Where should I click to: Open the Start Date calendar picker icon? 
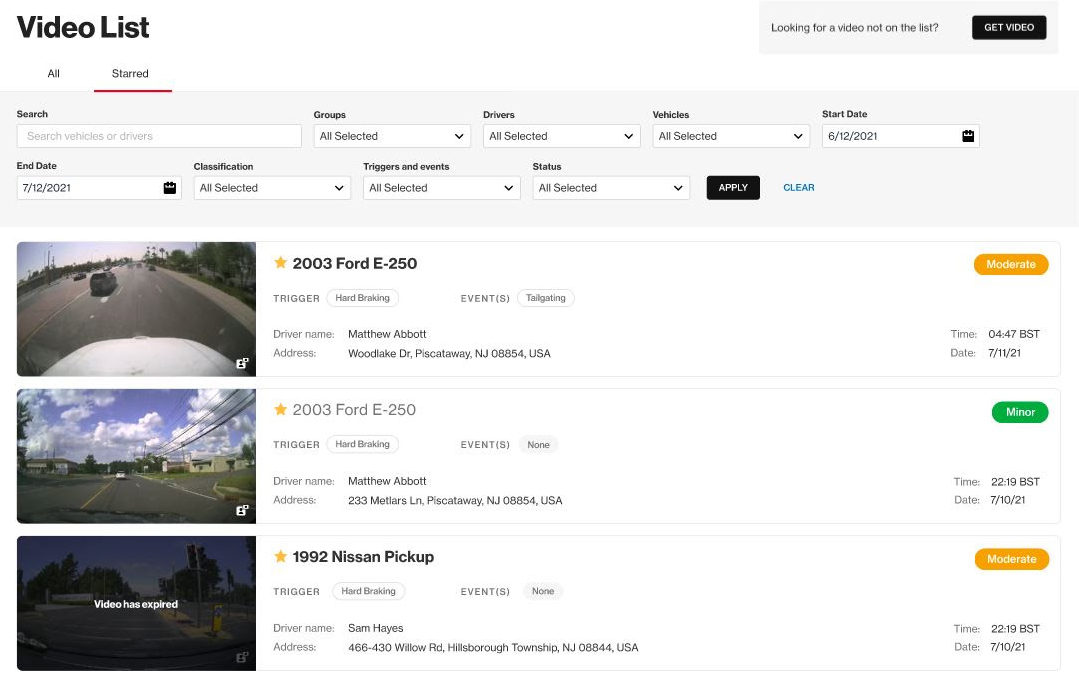pos(967,136)
